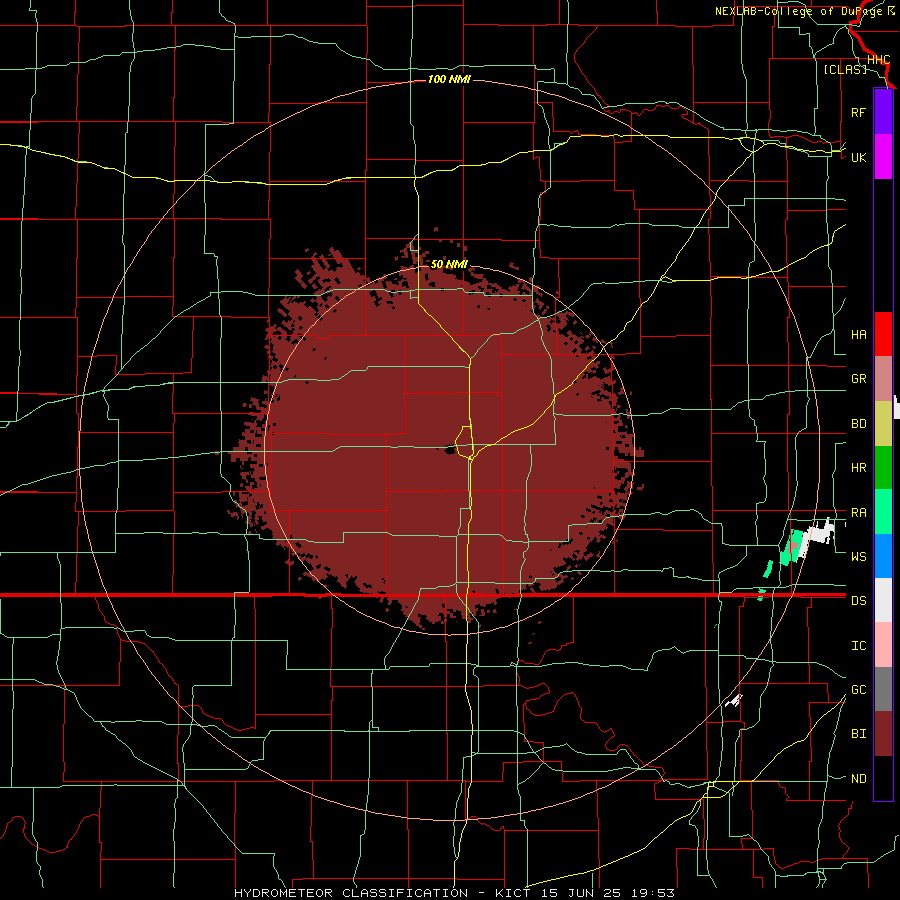Screen dimensions: 900x900
Task: Click the HYDROMETEOR CLASSIFICATION title text
Action: [351, 893]
